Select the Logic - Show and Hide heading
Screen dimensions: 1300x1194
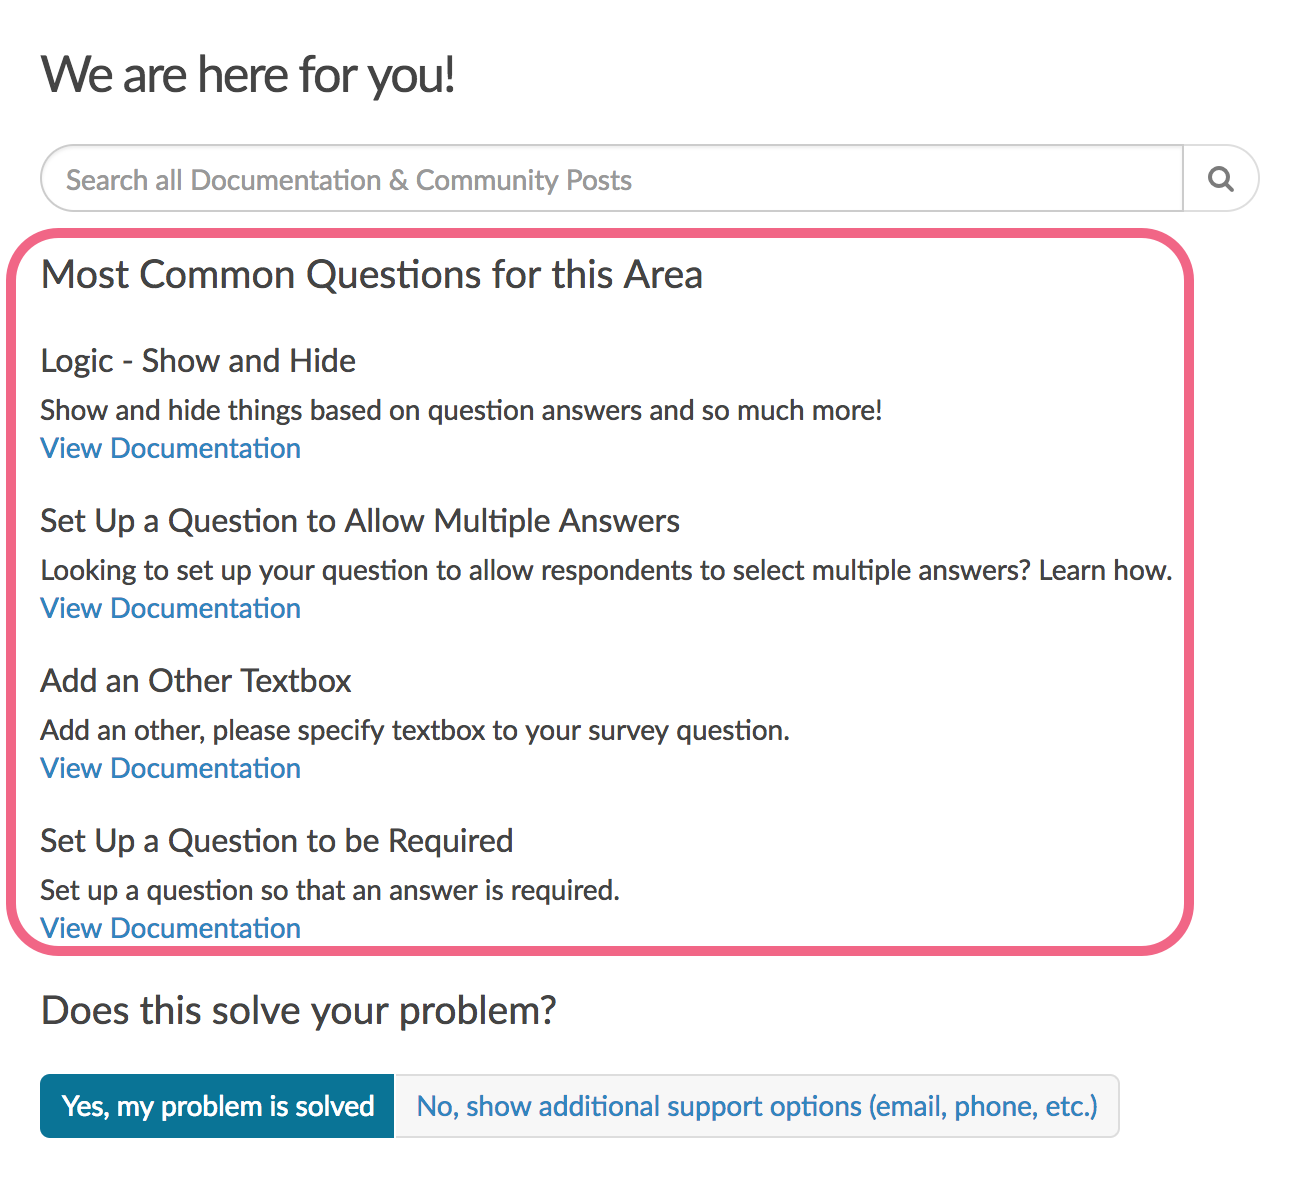[198, 361]
